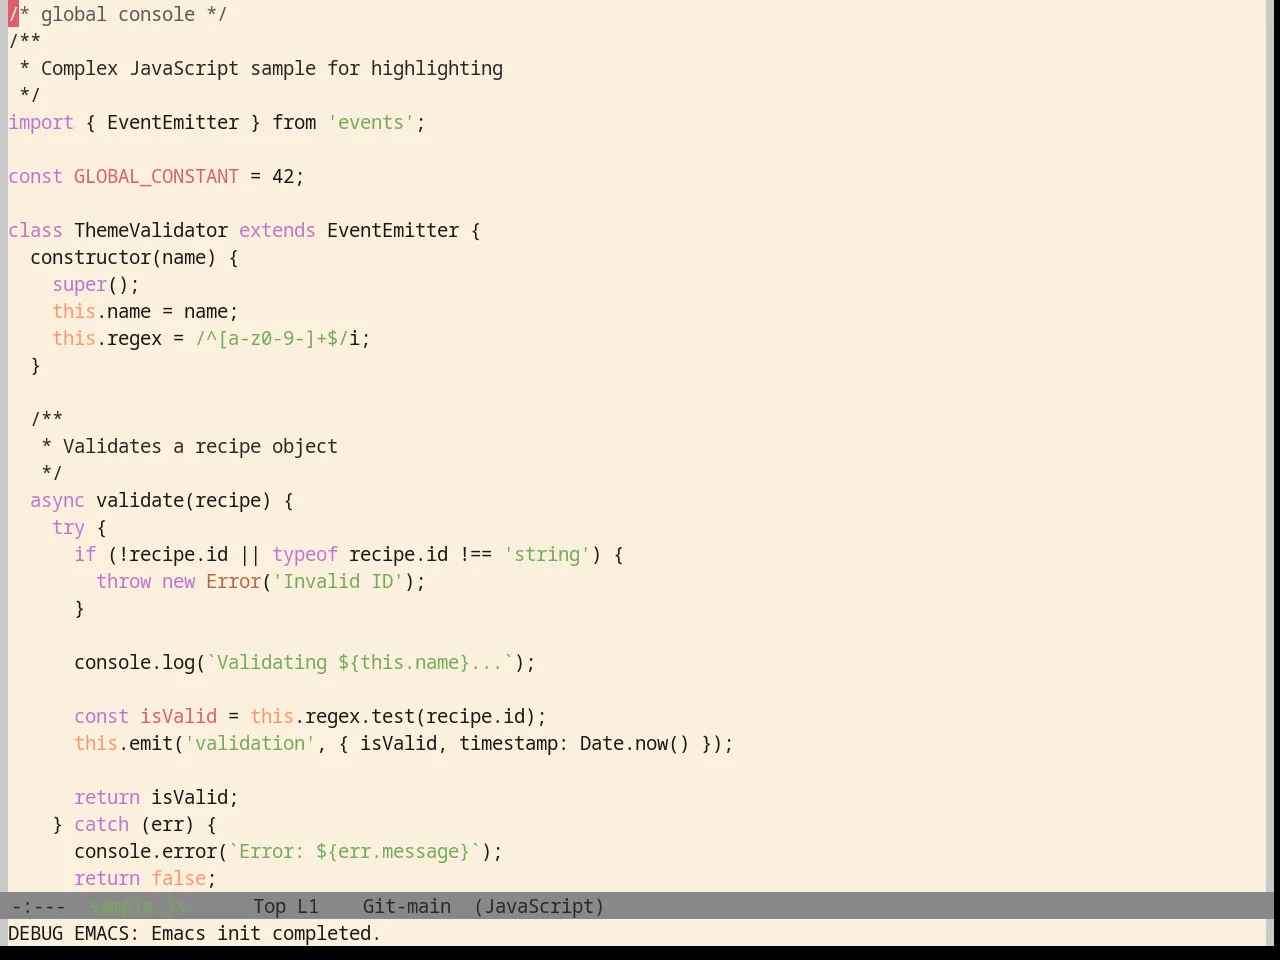Click 'validate(recipe)' method name
Viewport: 1280px width, 960px height.
tap(184, 501)
